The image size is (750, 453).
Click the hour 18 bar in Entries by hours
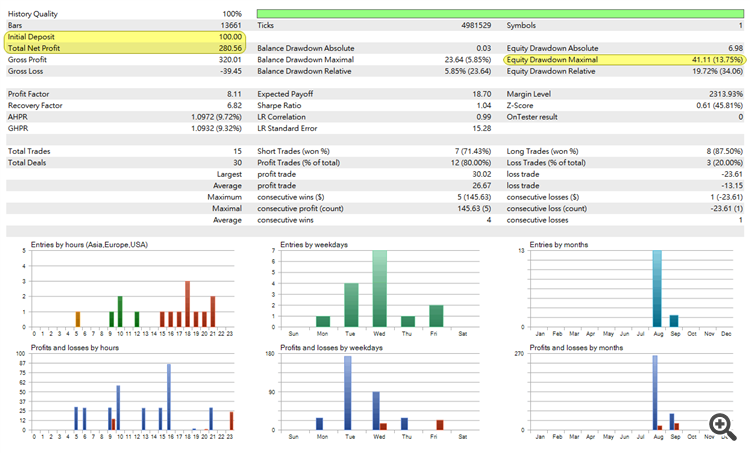click(x=188, y=304)
